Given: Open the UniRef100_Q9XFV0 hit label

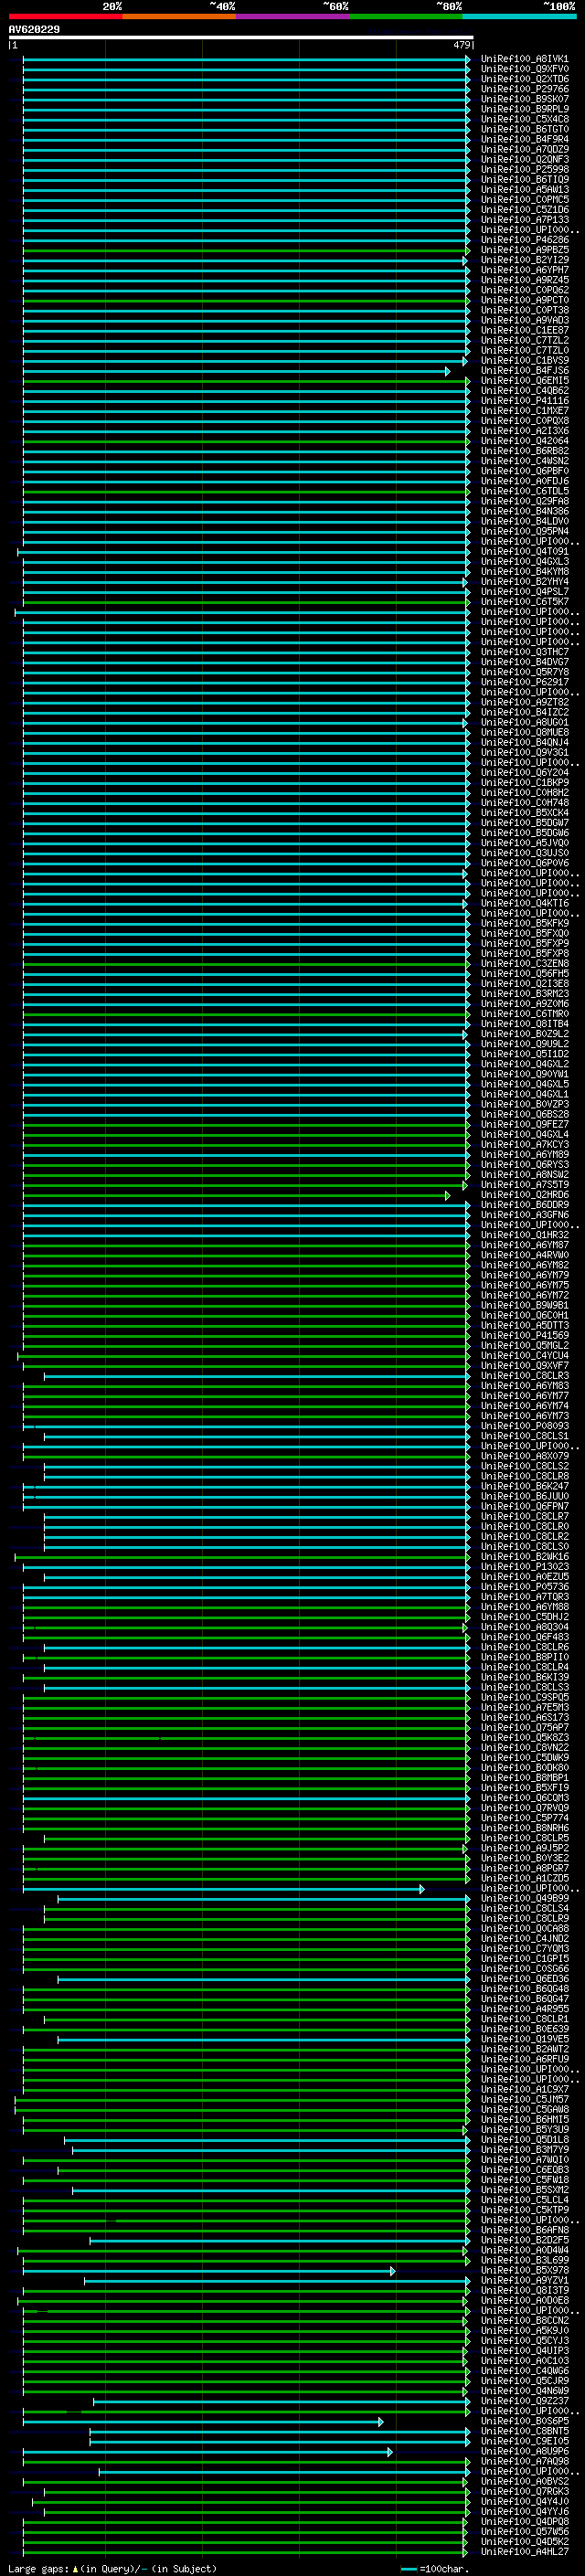Looking at the screenshot, I should (x=524, y=69).
